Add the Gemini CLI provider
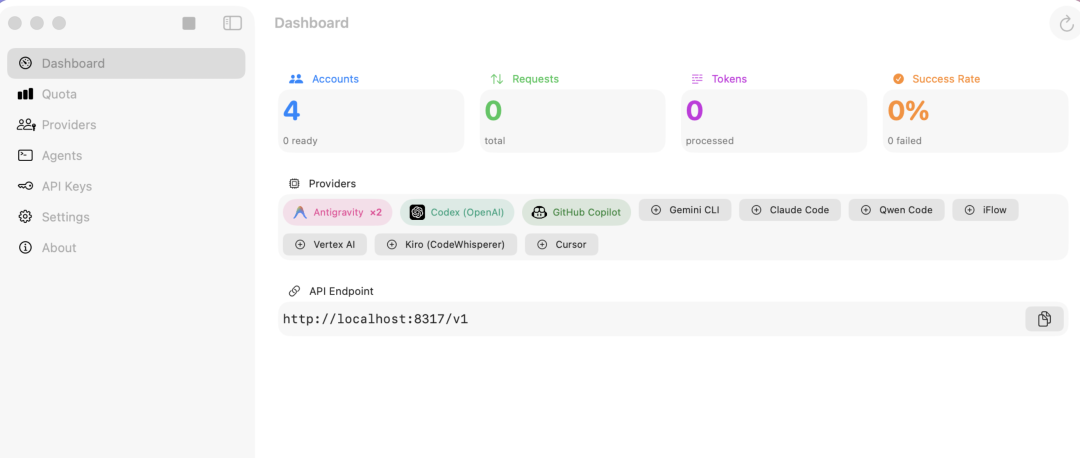Screen dimensions: 1080x458 [x=685, y=210]
